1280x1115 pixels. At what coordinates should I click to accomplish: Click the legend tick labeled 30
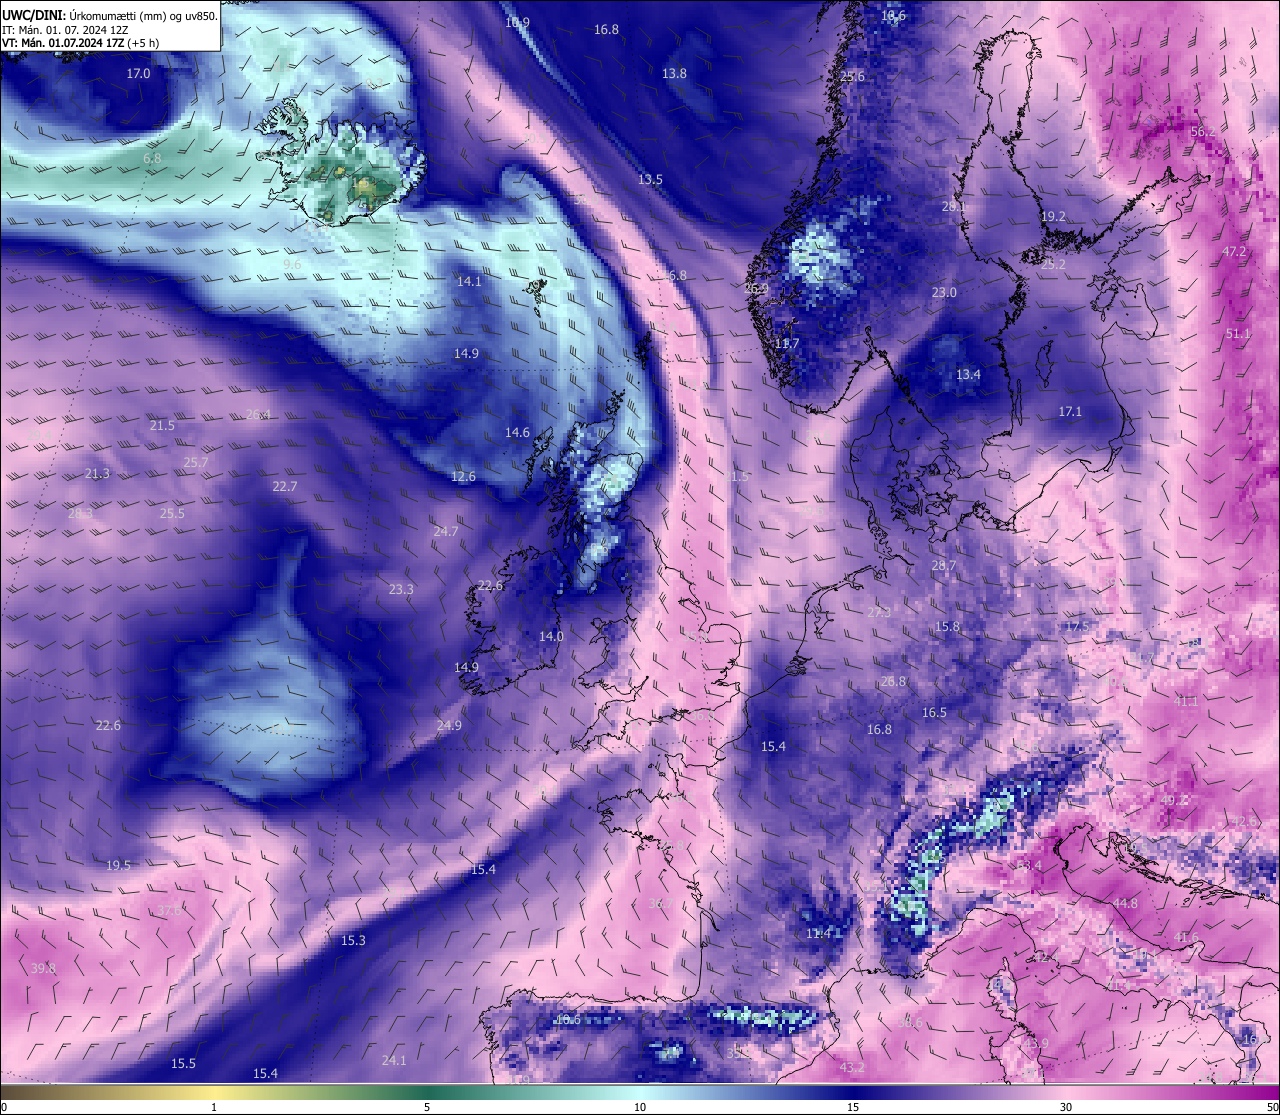point(1066,1107)
